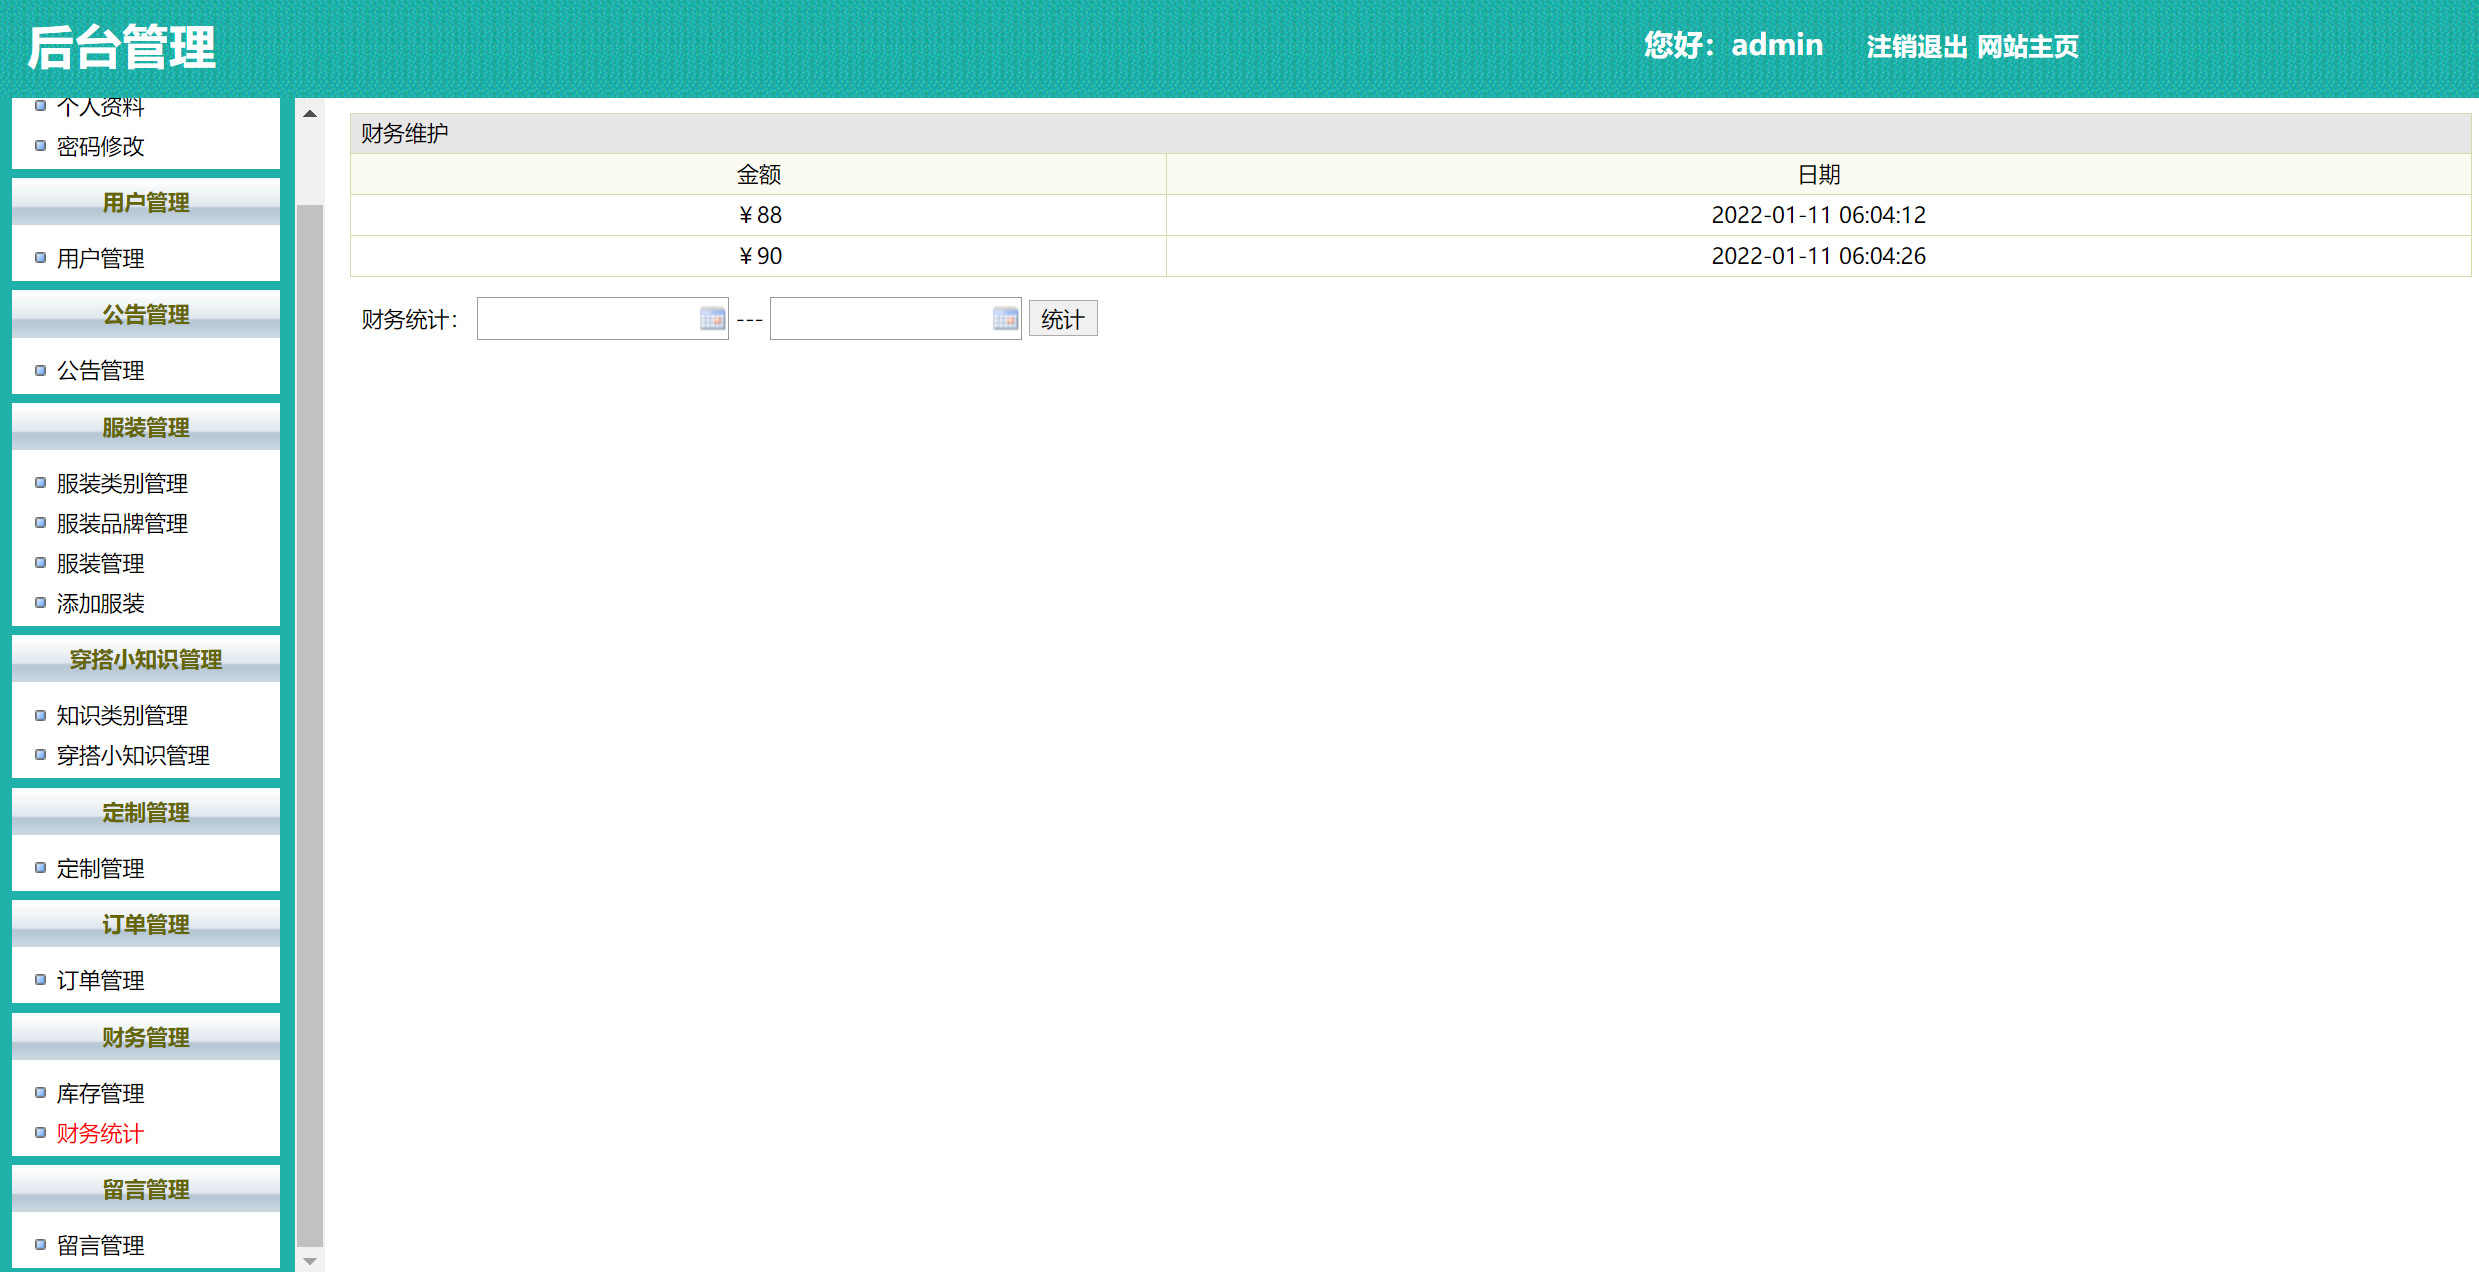Open 服装类别管理 in sidebar
Screen dimensions: 2479x1272
122,483
